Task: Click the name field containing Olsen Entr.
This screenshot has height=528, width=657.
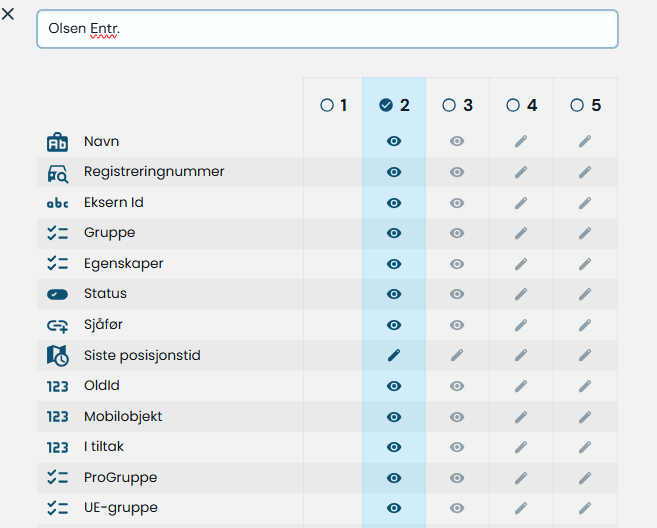Action: (x=327, y=29)
